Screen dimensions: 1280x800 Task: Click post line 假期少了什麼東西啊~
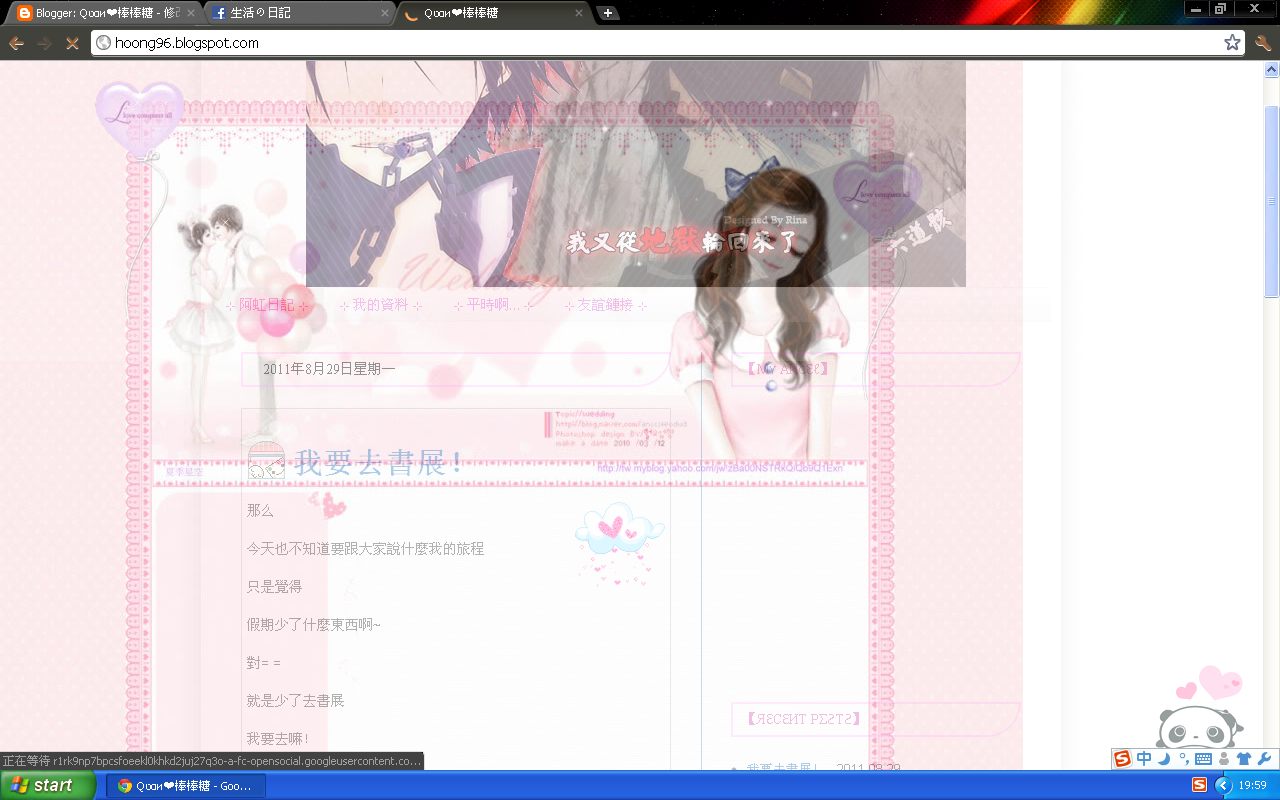(314, 625)
